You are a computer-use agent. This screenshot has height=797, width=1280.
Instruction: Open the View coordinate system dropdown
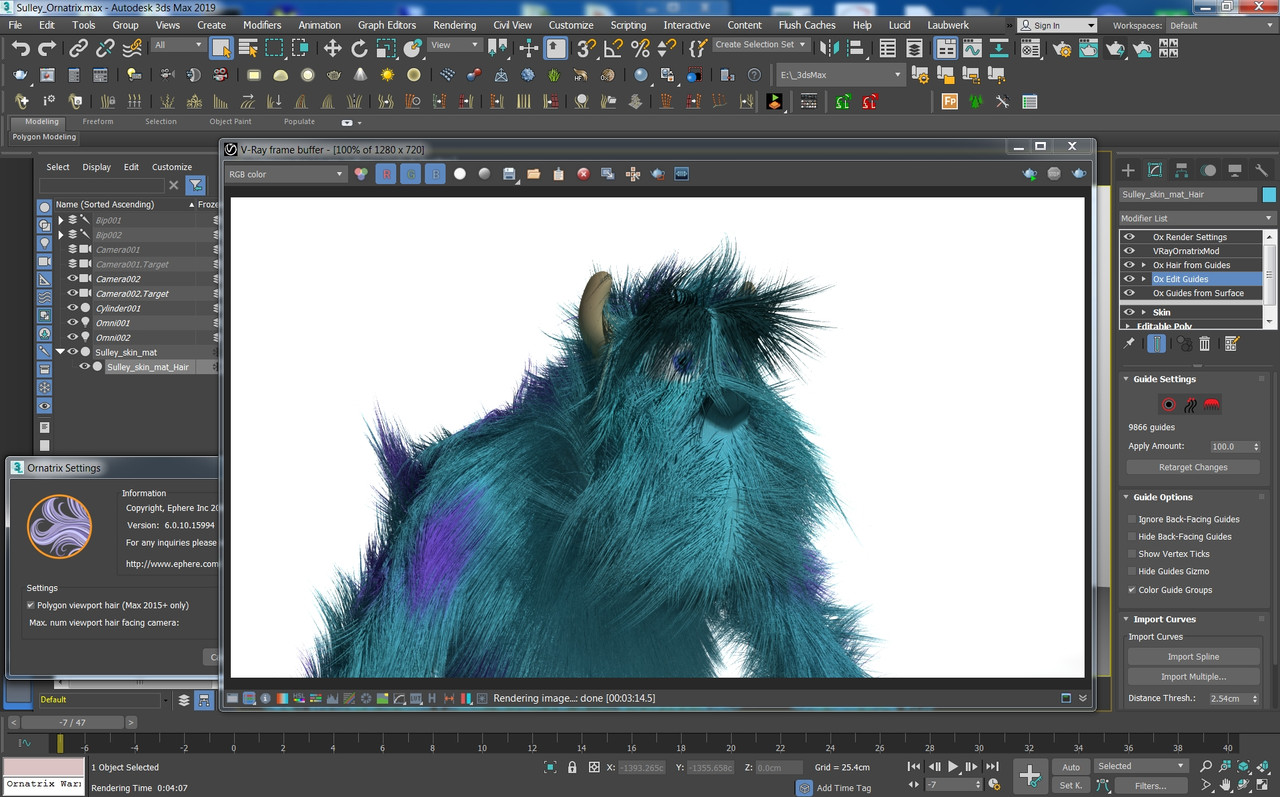tap(454, 45)
